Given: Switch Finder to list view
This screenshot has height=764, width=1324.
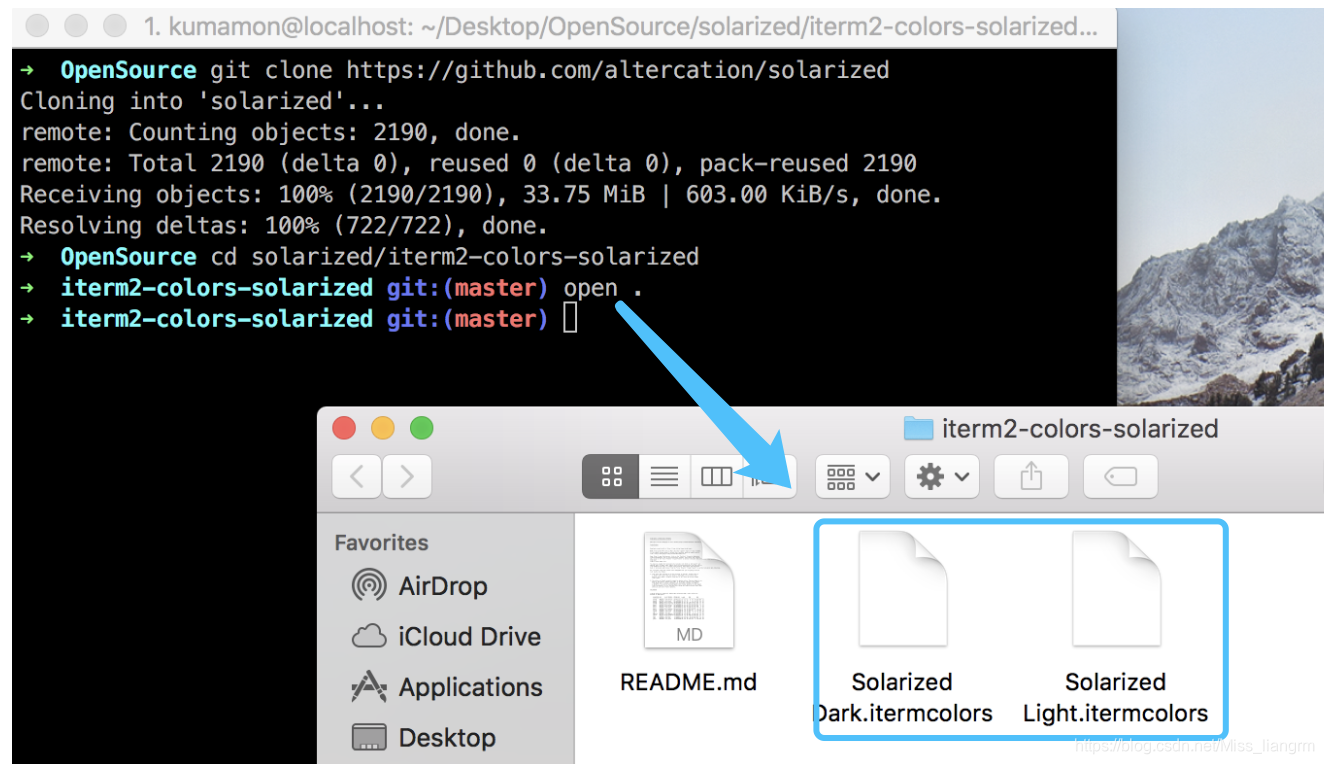Looking at the screenshot, I should [664, 476].
